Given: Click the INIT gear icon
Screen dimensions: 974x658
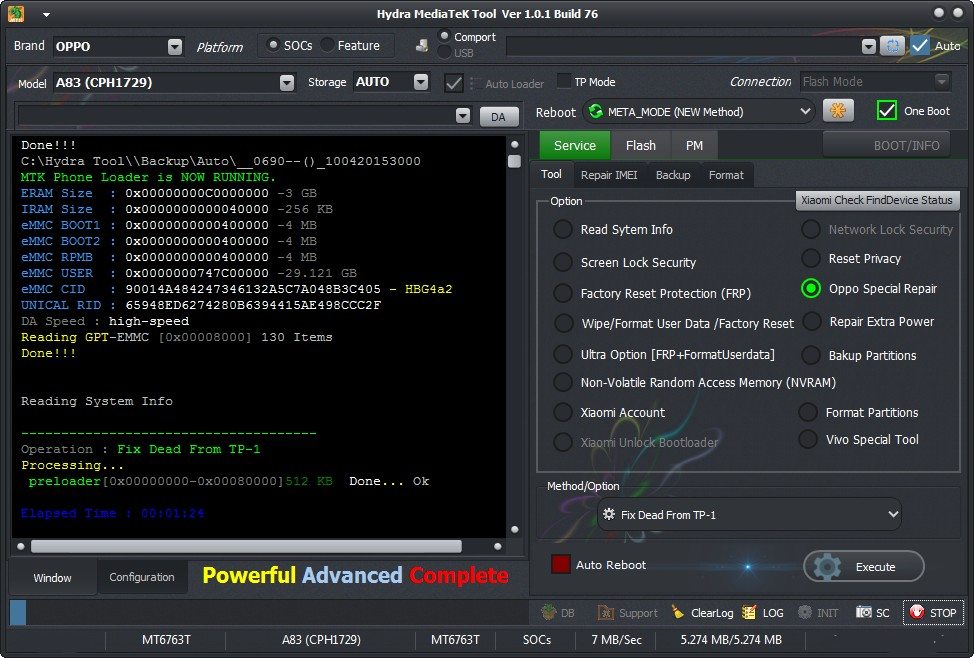Looking at the screenshot, I should [804, 613].
